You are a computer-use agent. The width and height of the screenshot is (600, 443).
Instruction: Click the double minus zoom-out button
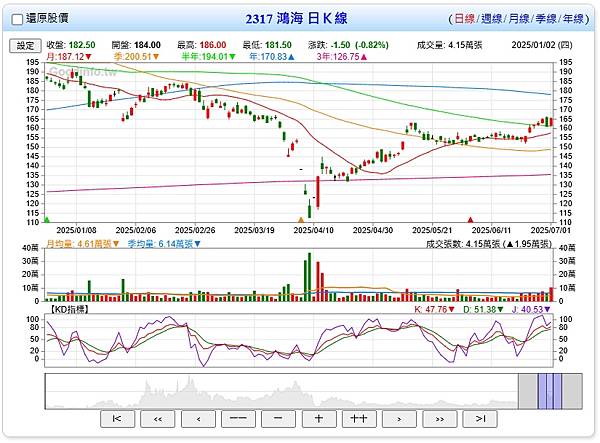[238, 419]
